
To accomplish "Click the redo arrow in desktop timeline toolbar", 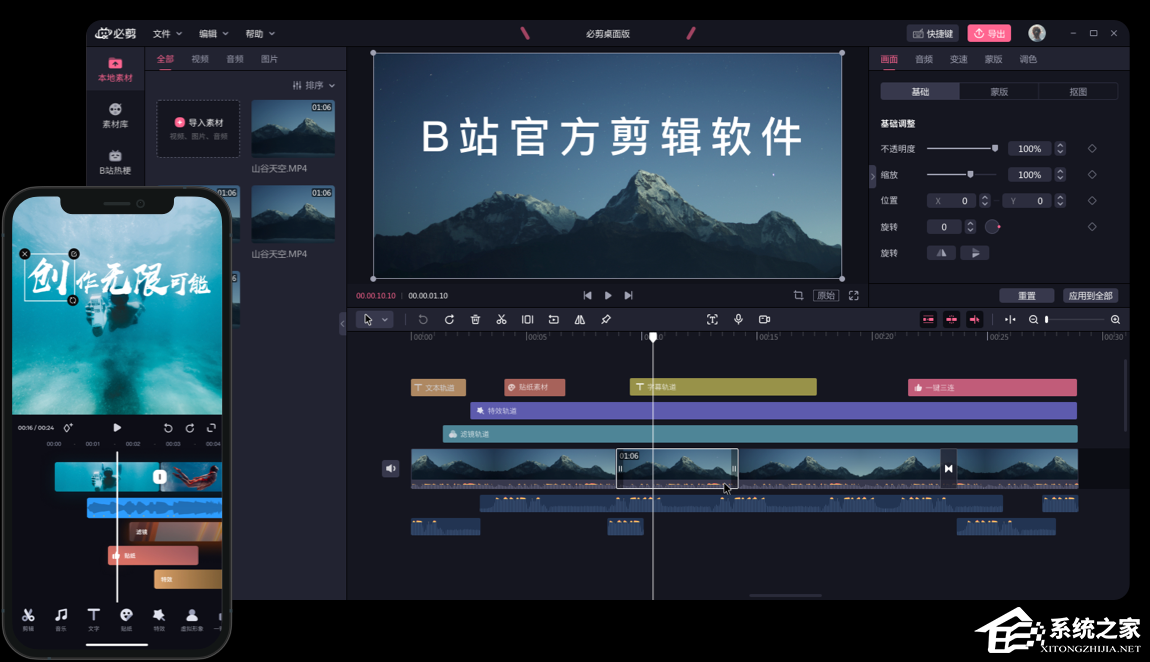I will [x=450, y=320].
